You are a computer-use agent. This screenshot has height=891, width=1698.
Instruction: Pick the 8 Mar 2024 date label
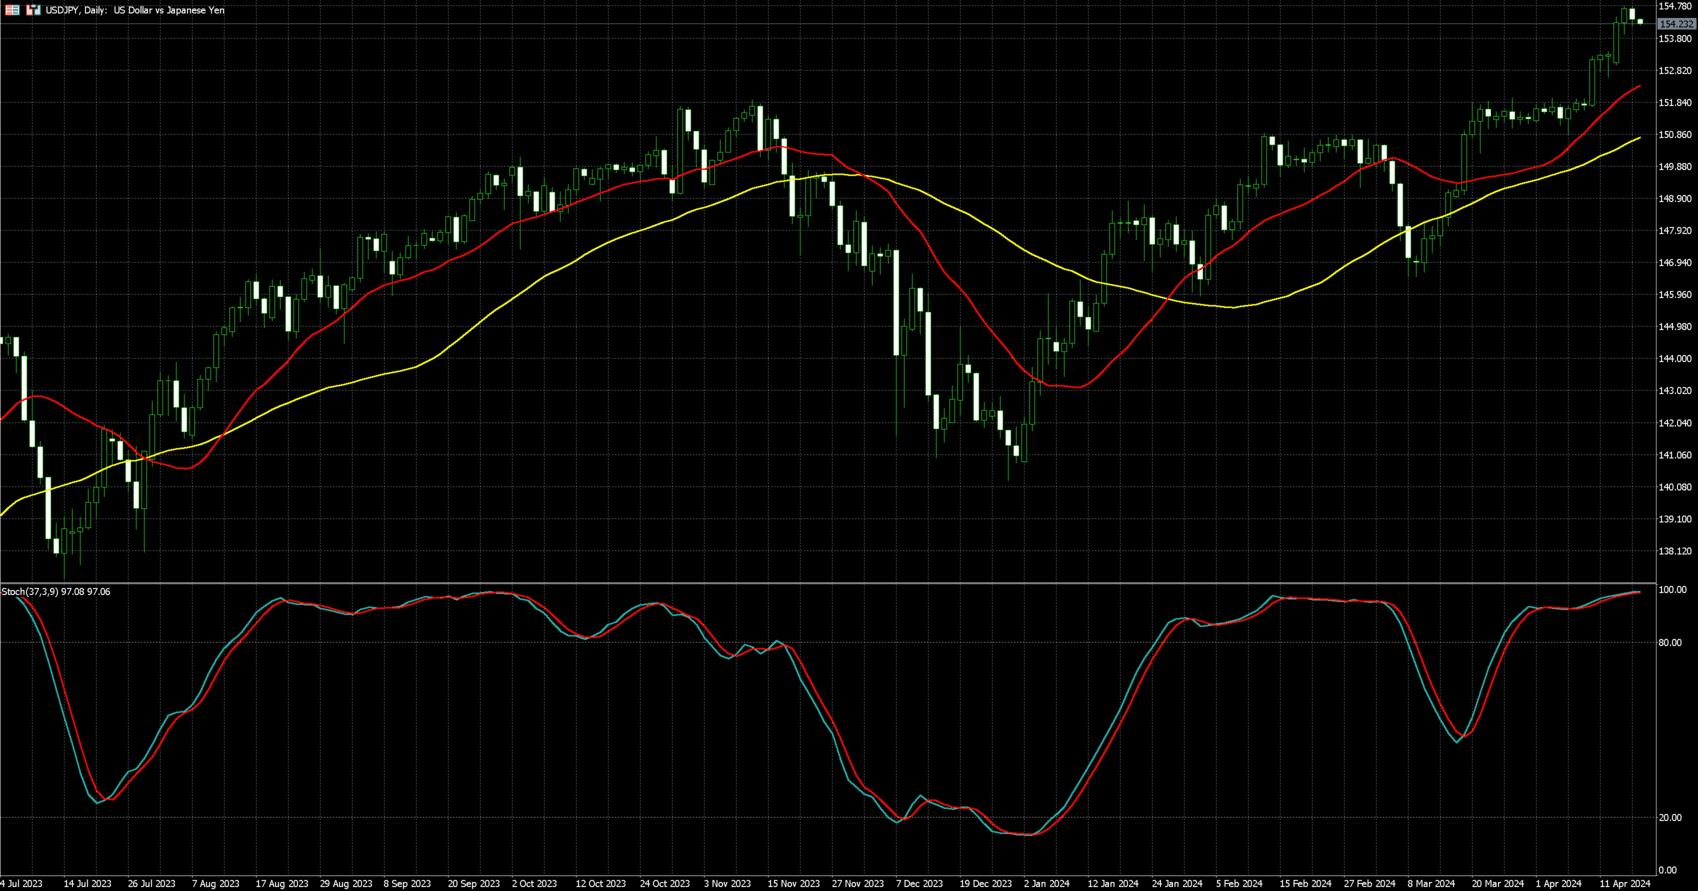point(1431,884)
